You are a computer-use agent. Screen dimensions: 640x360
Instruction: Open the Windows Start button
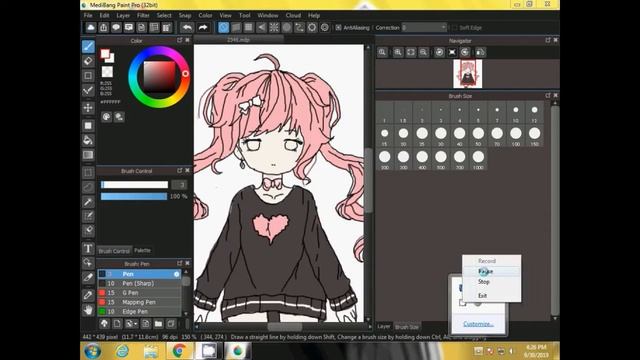[x=92, y=351]
